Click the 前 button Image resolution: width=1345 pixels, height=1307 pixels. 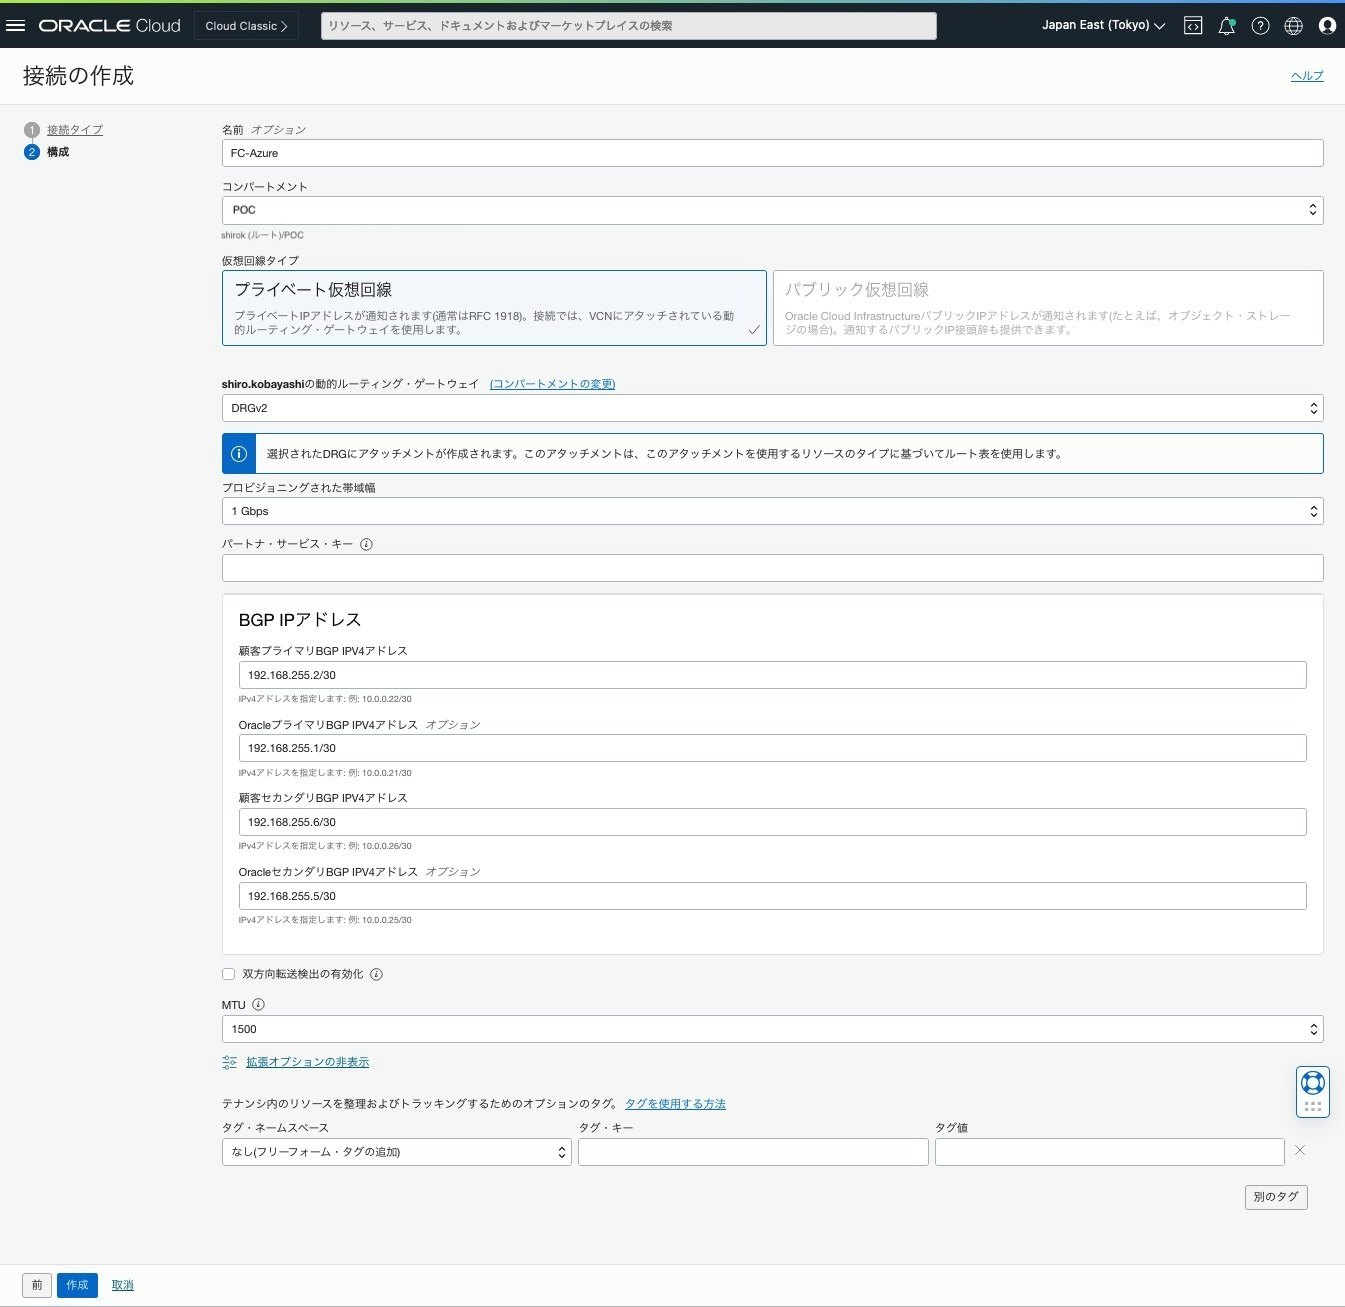[37, 1285]
